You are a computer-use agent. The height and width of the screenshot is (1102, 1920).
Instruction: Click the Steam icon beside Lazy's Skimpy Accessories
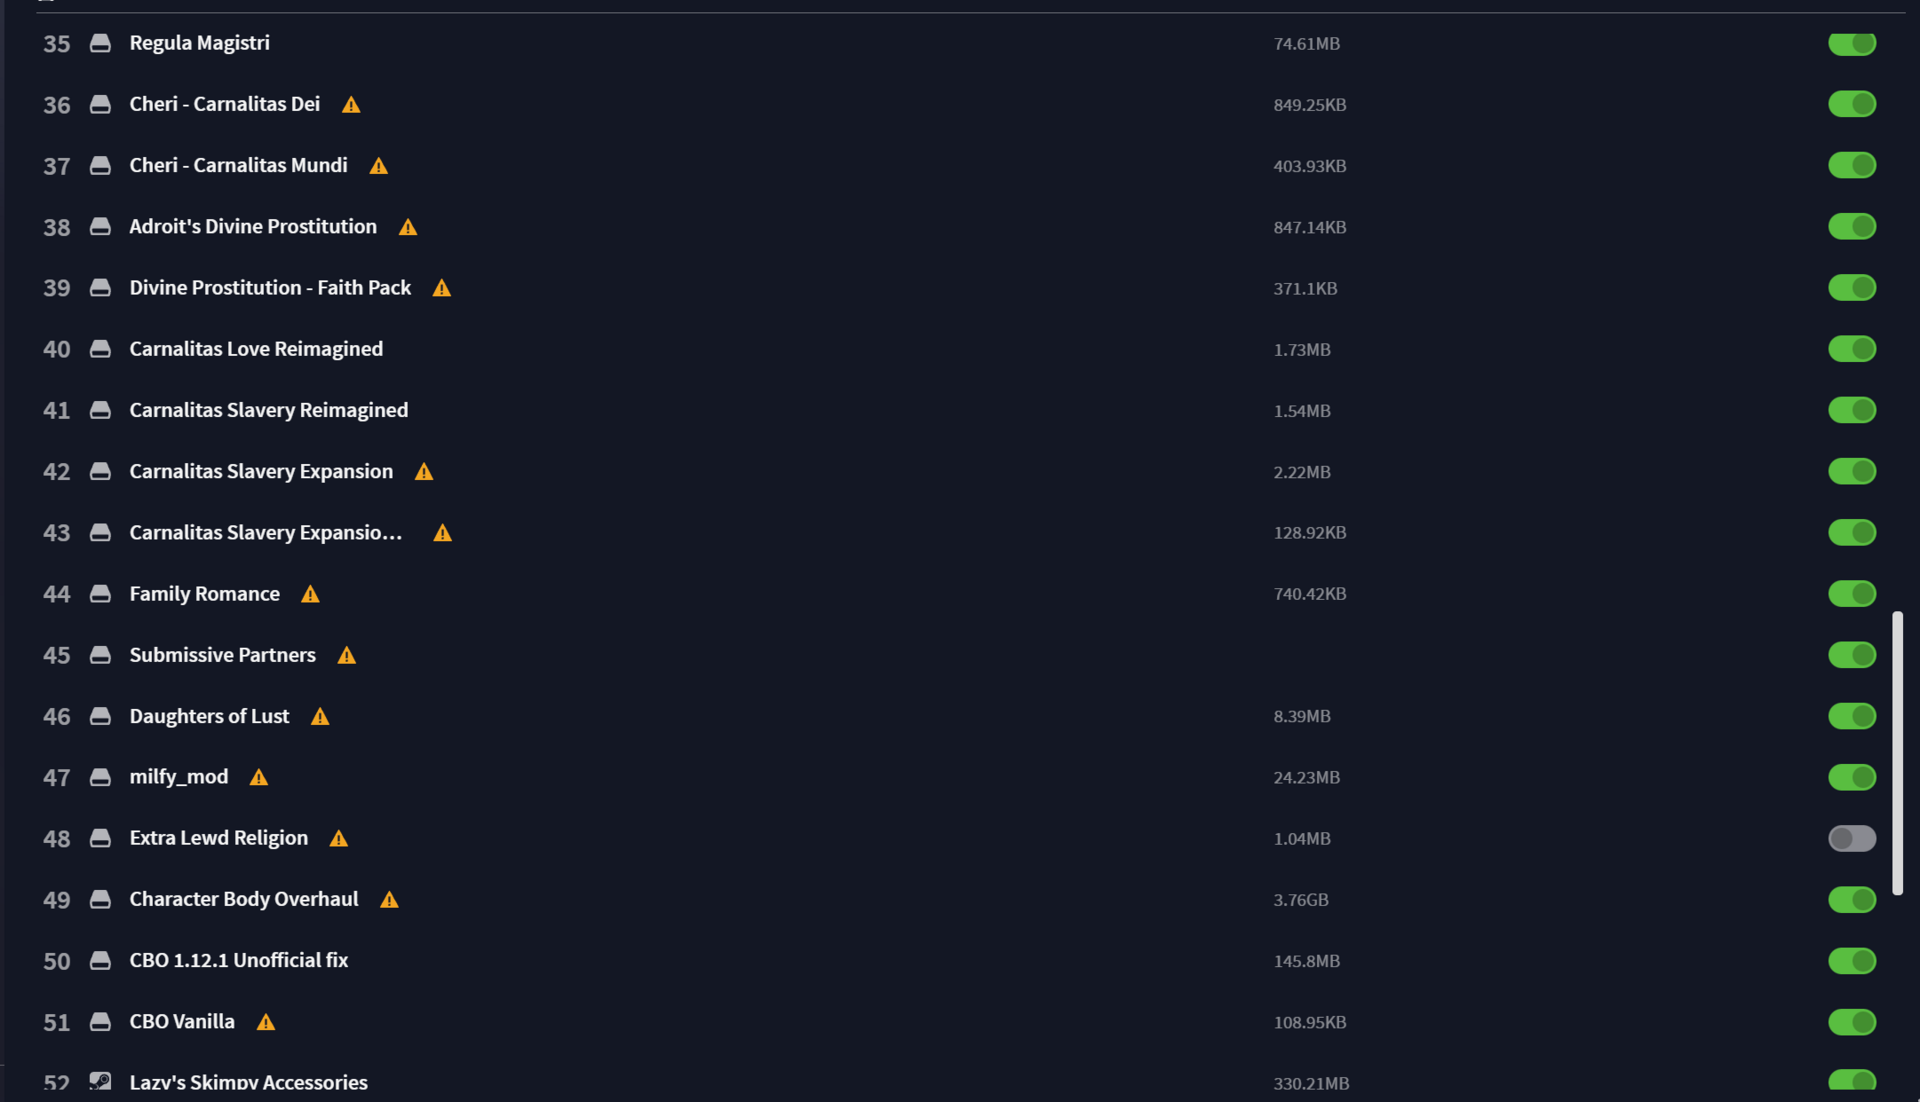pyautogui.click(x=100, y=1081)
